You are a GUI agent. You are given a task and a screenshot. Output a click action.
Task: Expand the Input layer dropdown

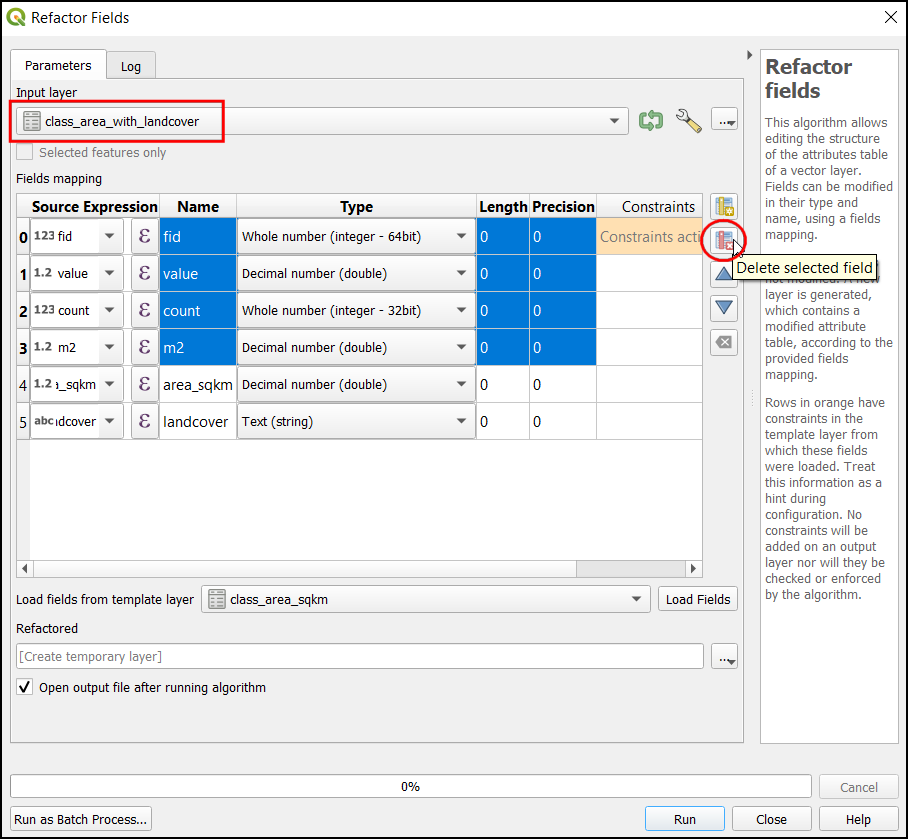(614, 122)
